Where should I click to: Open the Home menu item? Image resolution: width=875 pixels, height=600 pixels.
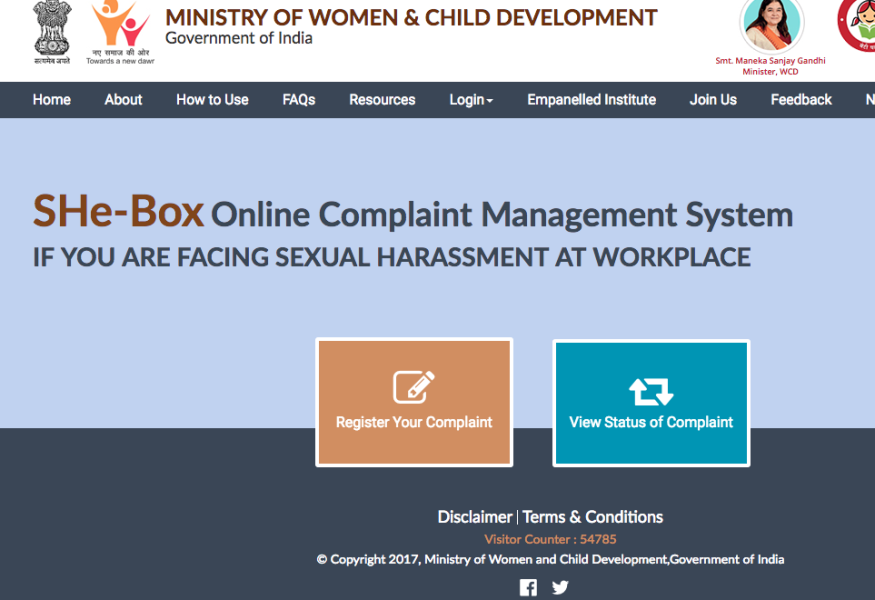coord(51,100)
